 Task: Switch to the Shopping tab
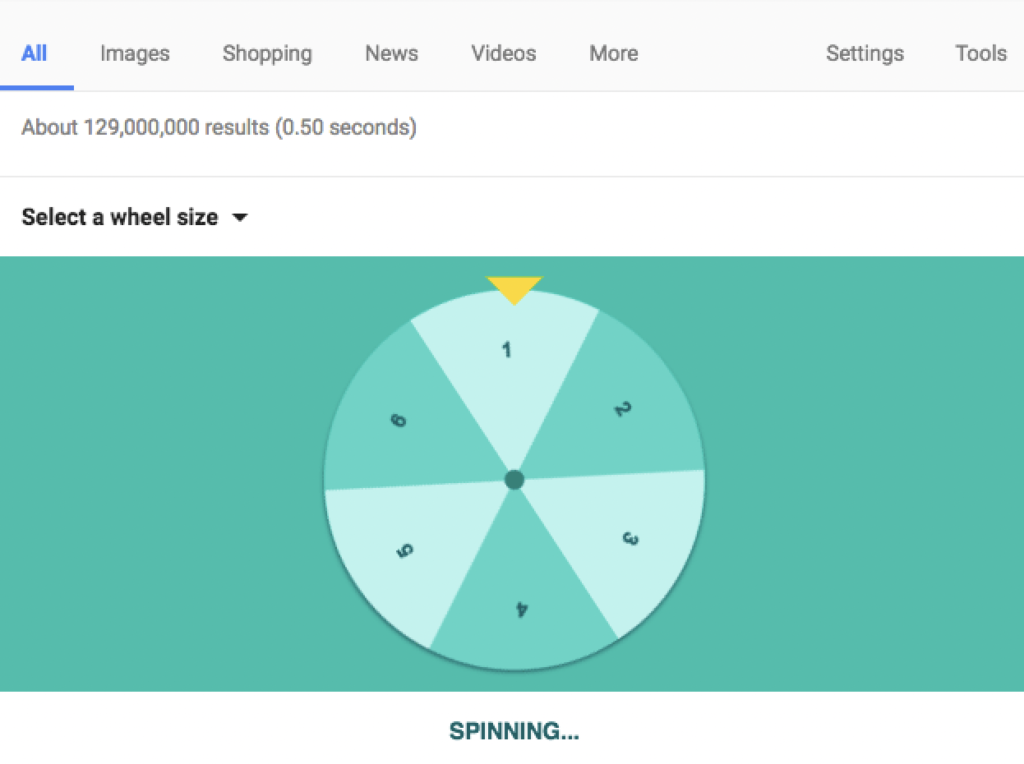pyautogui.click(x=267, y=54)
